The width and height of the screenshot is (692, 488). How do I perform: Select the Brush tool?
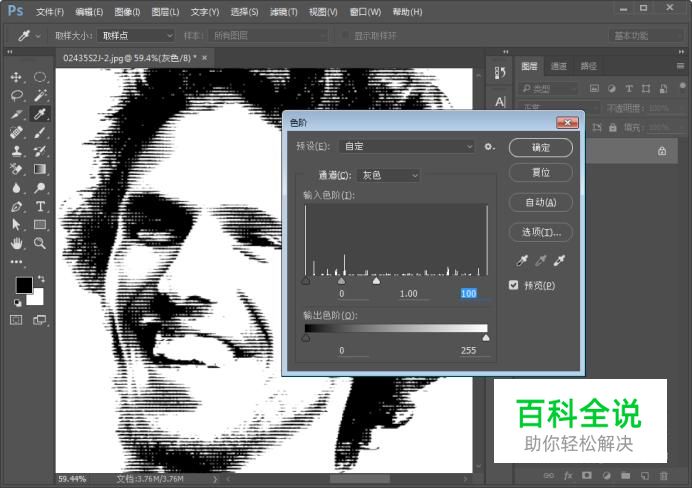click(40, 132)
